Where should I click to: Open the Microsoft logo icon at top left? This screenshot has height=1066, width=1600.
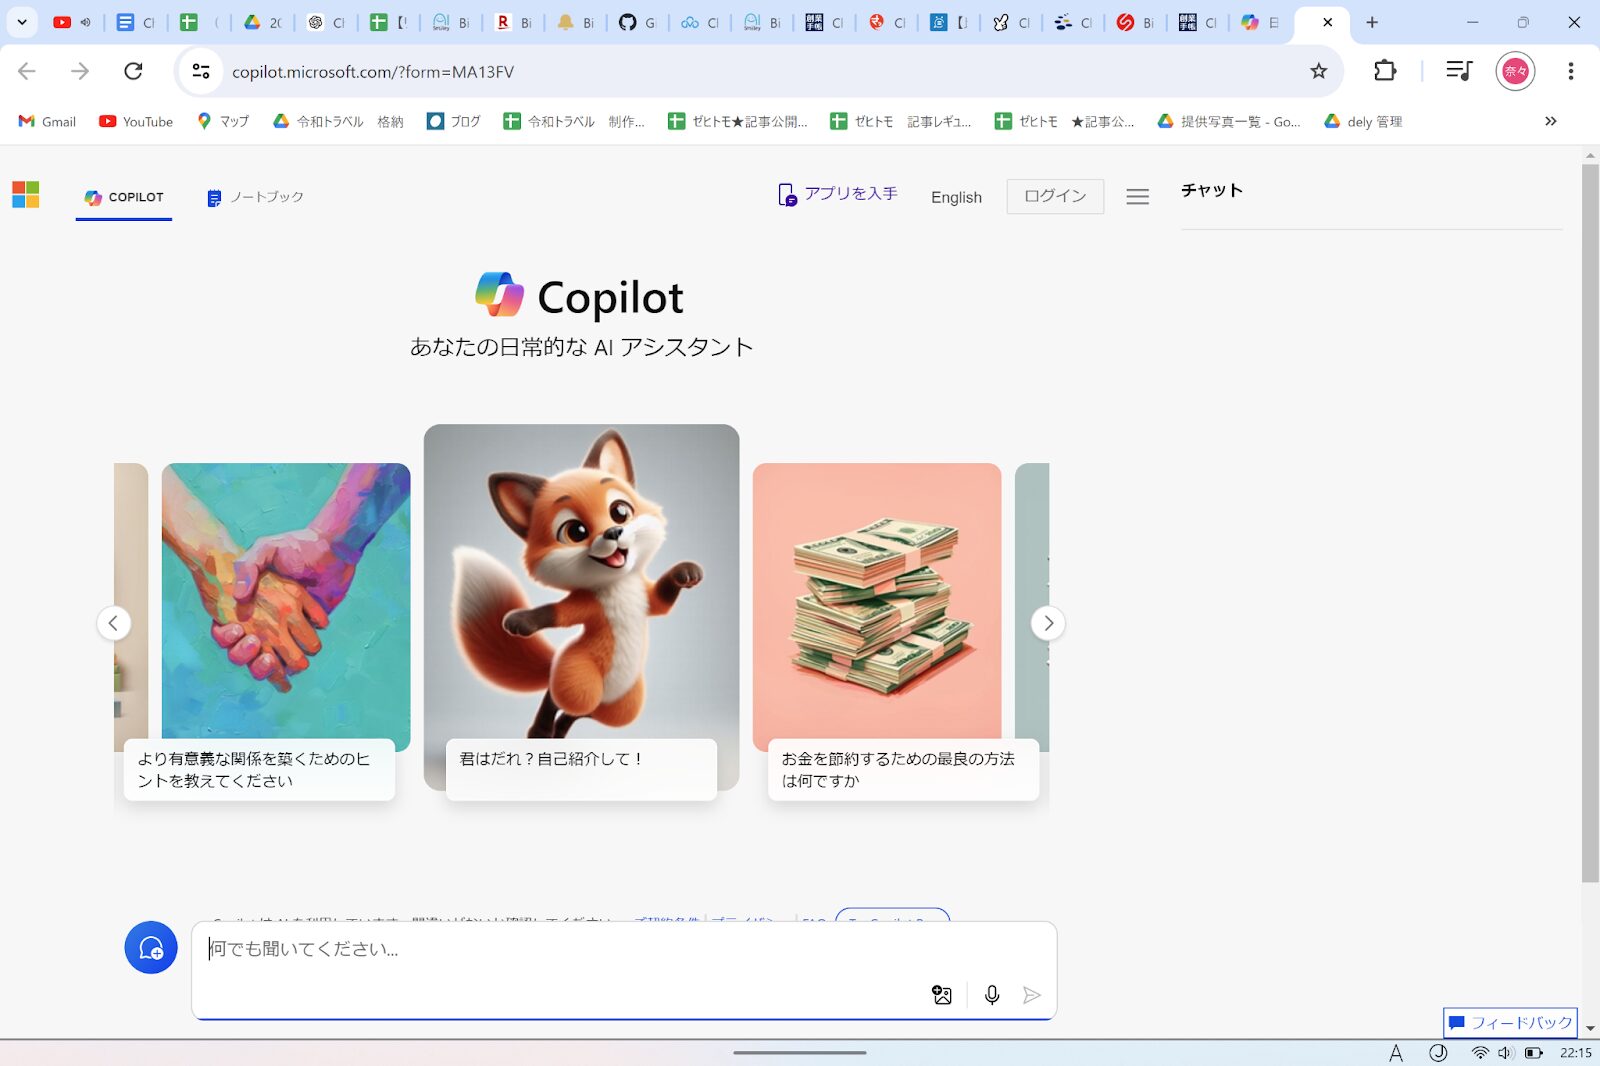[26, 195]
